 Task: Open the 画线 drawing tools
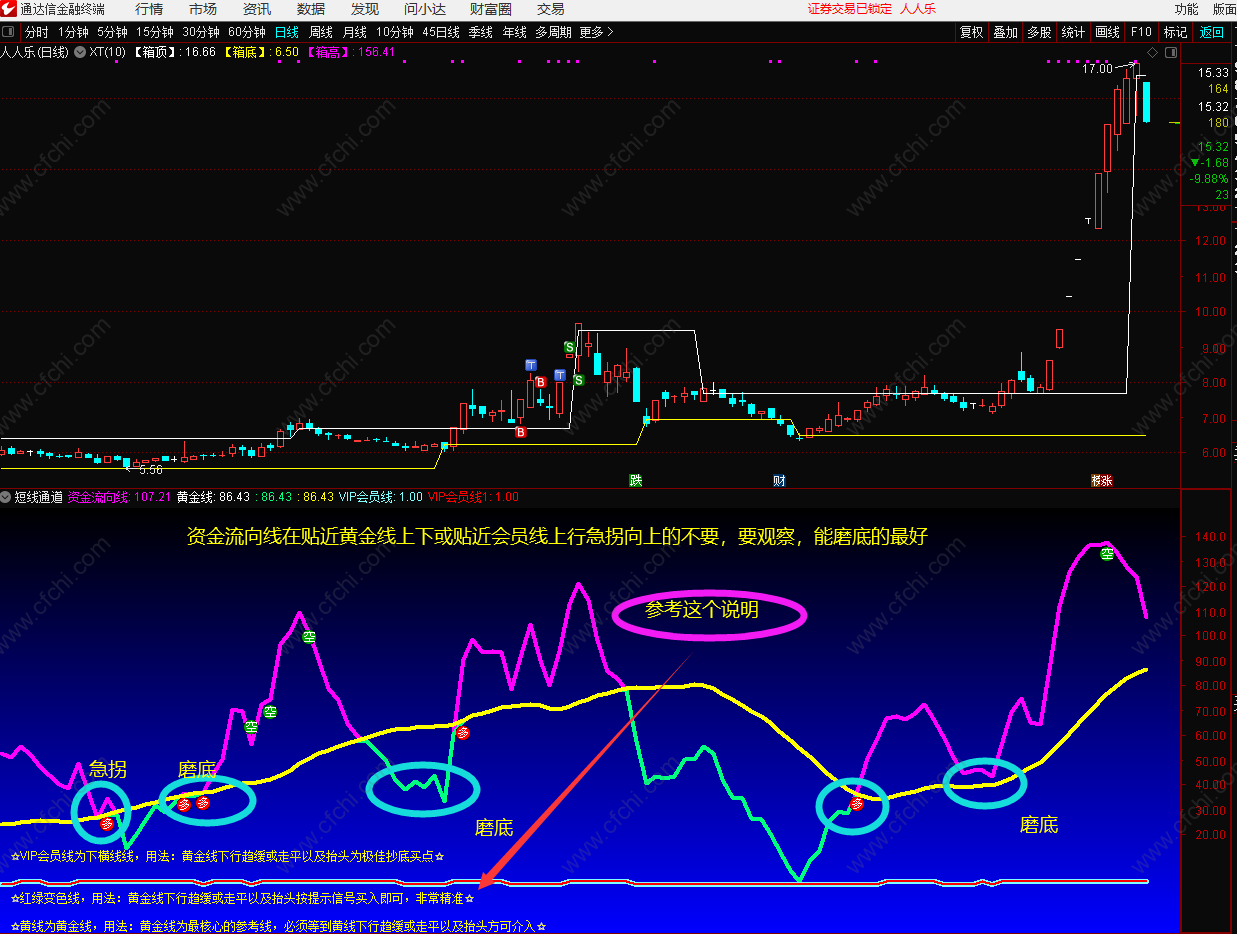(x=1107, y=32)
